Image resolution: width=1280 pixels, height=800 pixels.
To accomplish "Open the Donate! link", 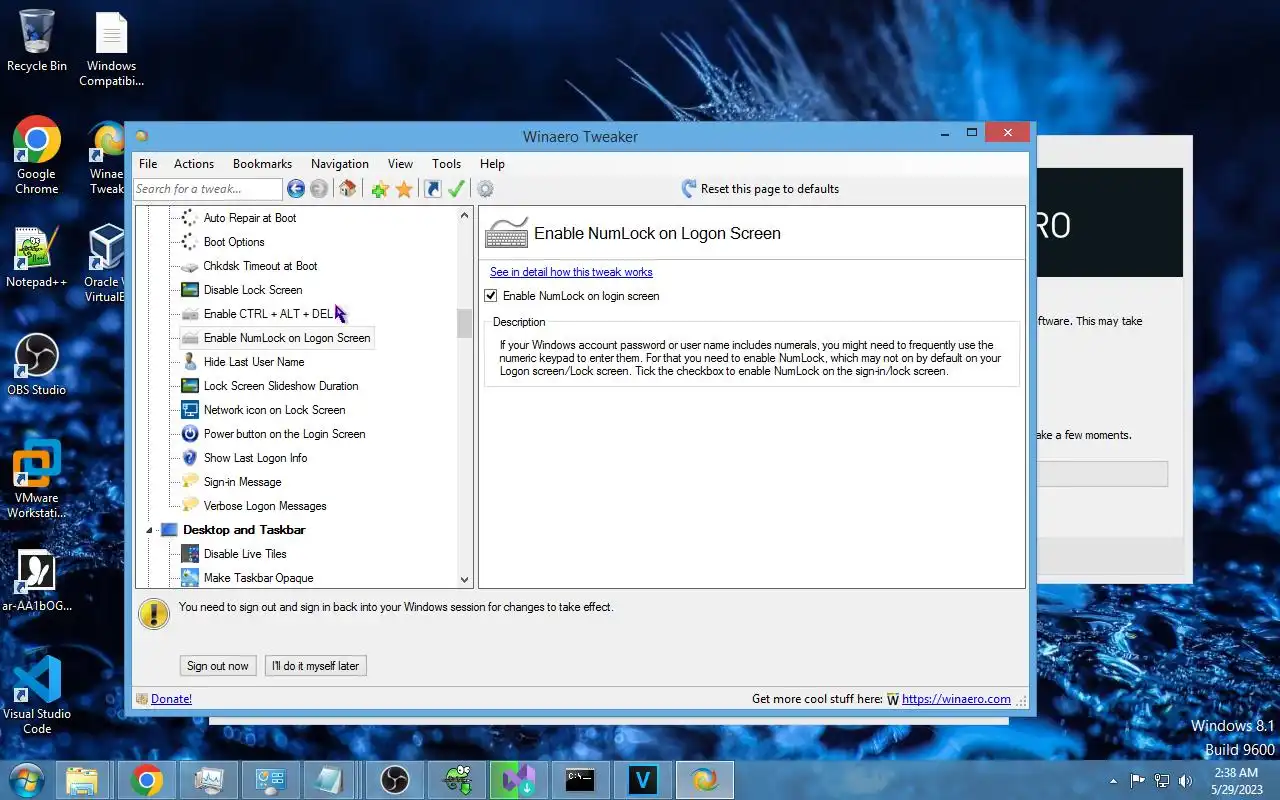I will click(x=171, y=699).
